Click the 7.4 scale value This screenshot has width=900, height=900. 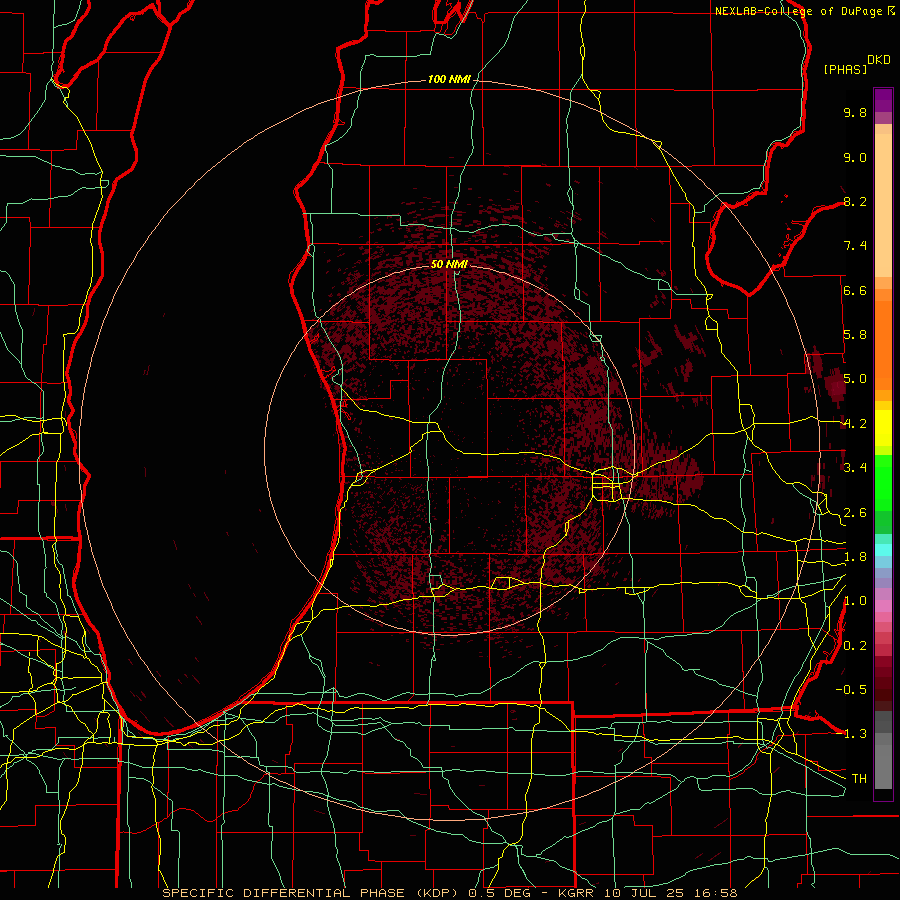855,246
